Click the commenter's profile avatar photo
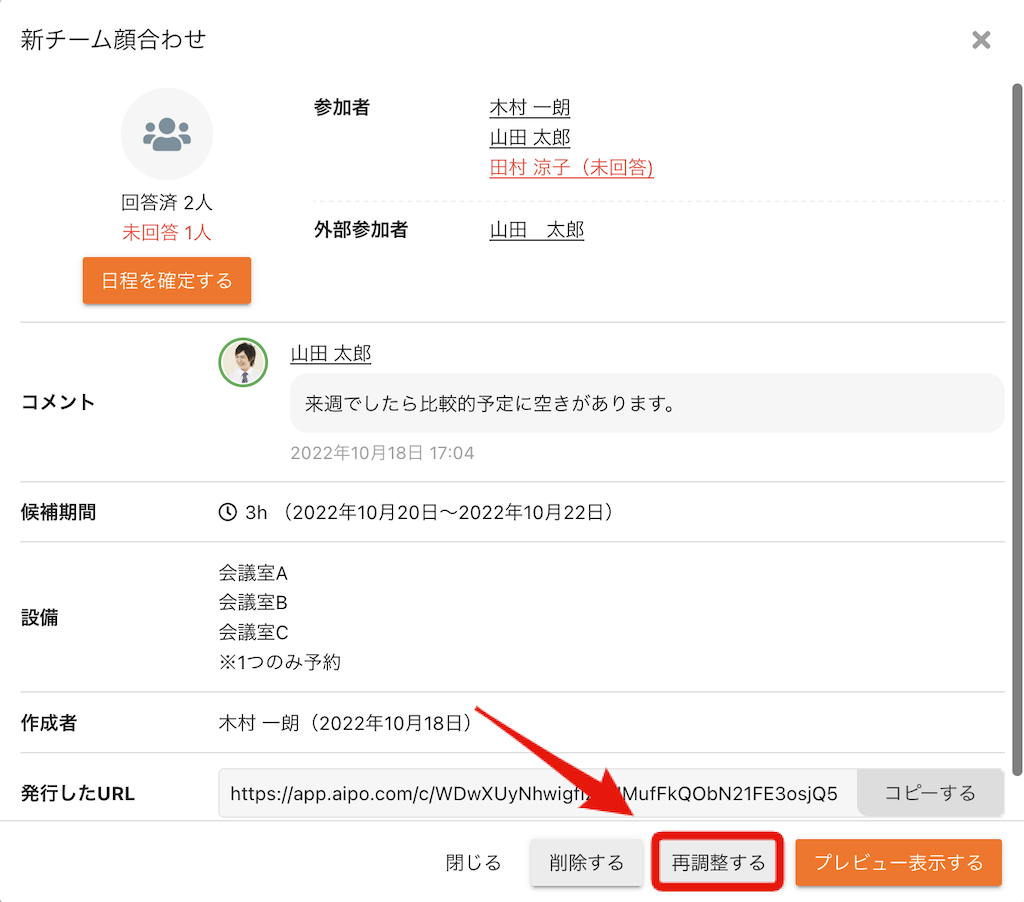 pos(243,362)
